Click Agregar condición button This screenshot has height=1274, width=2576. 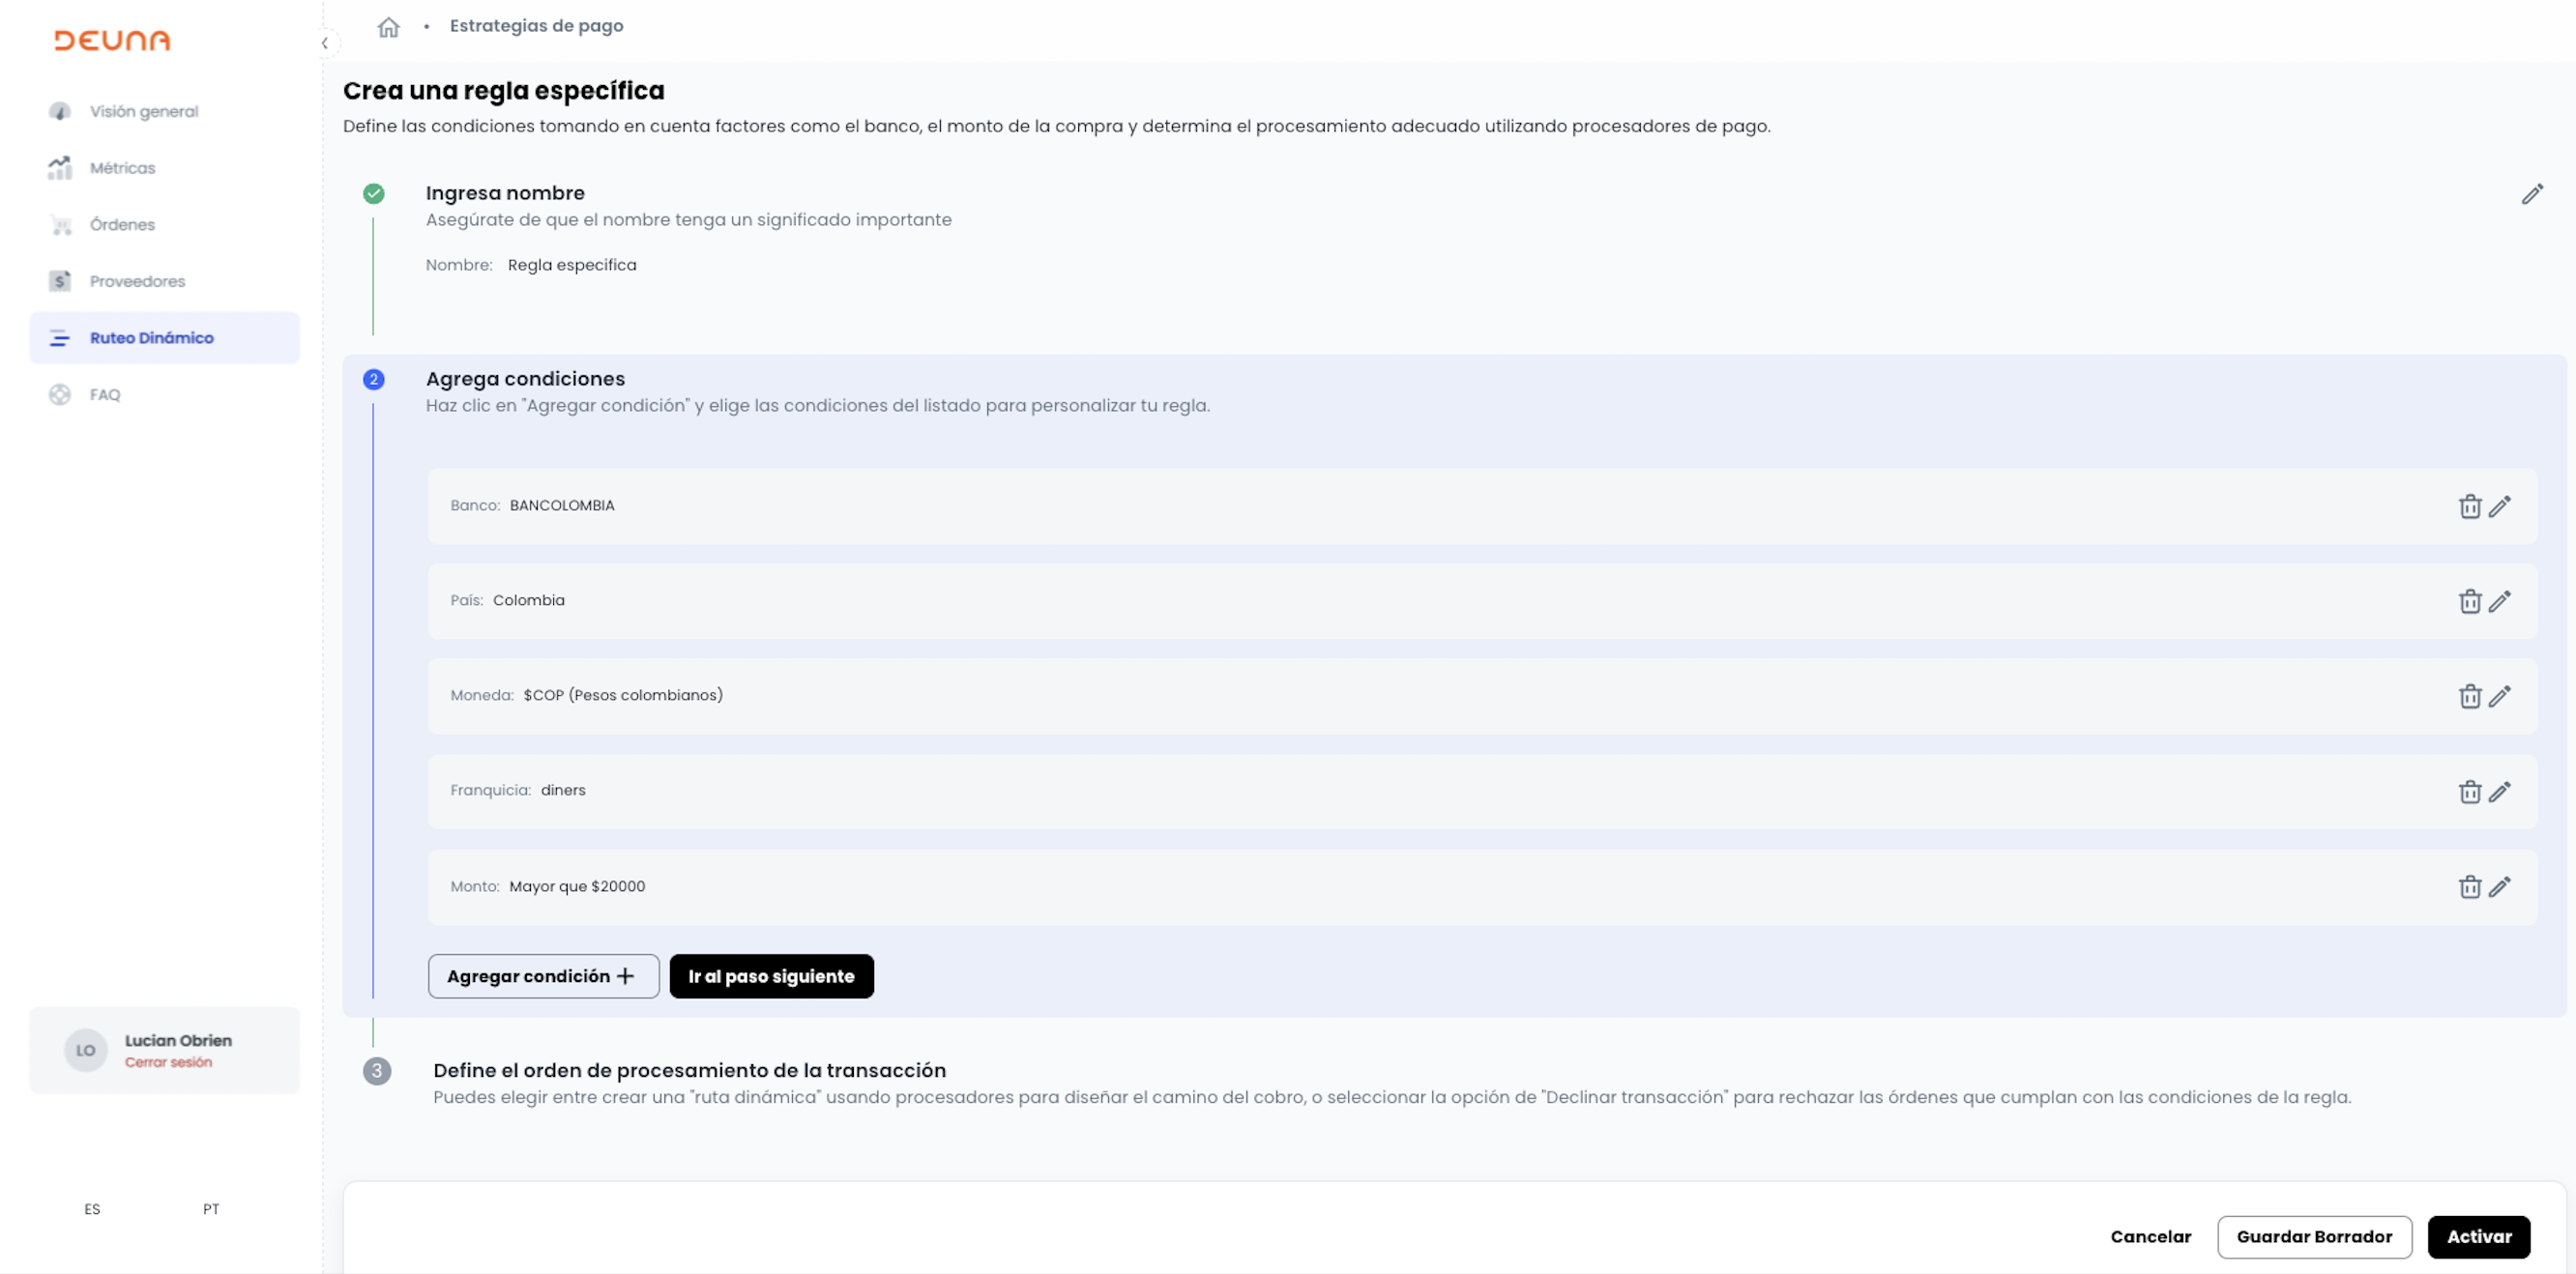(543, 976)
